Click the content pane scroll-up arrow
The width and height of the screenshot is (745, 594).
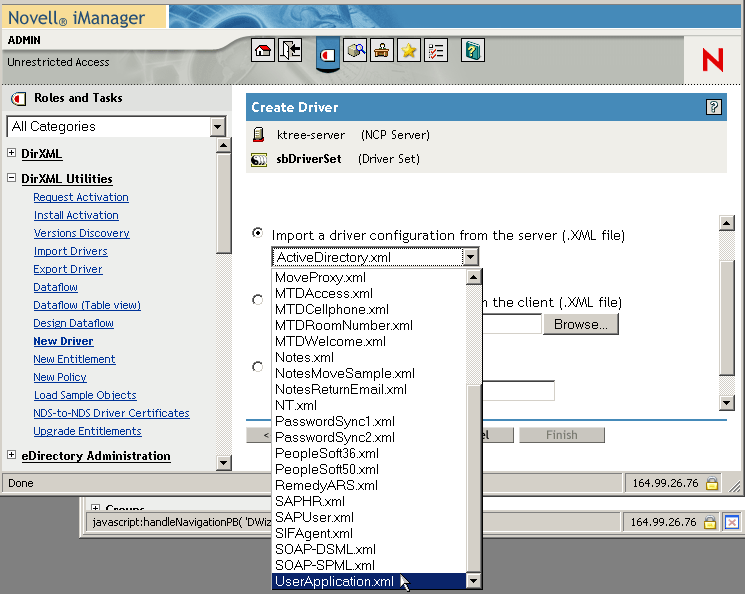[727, 223]
